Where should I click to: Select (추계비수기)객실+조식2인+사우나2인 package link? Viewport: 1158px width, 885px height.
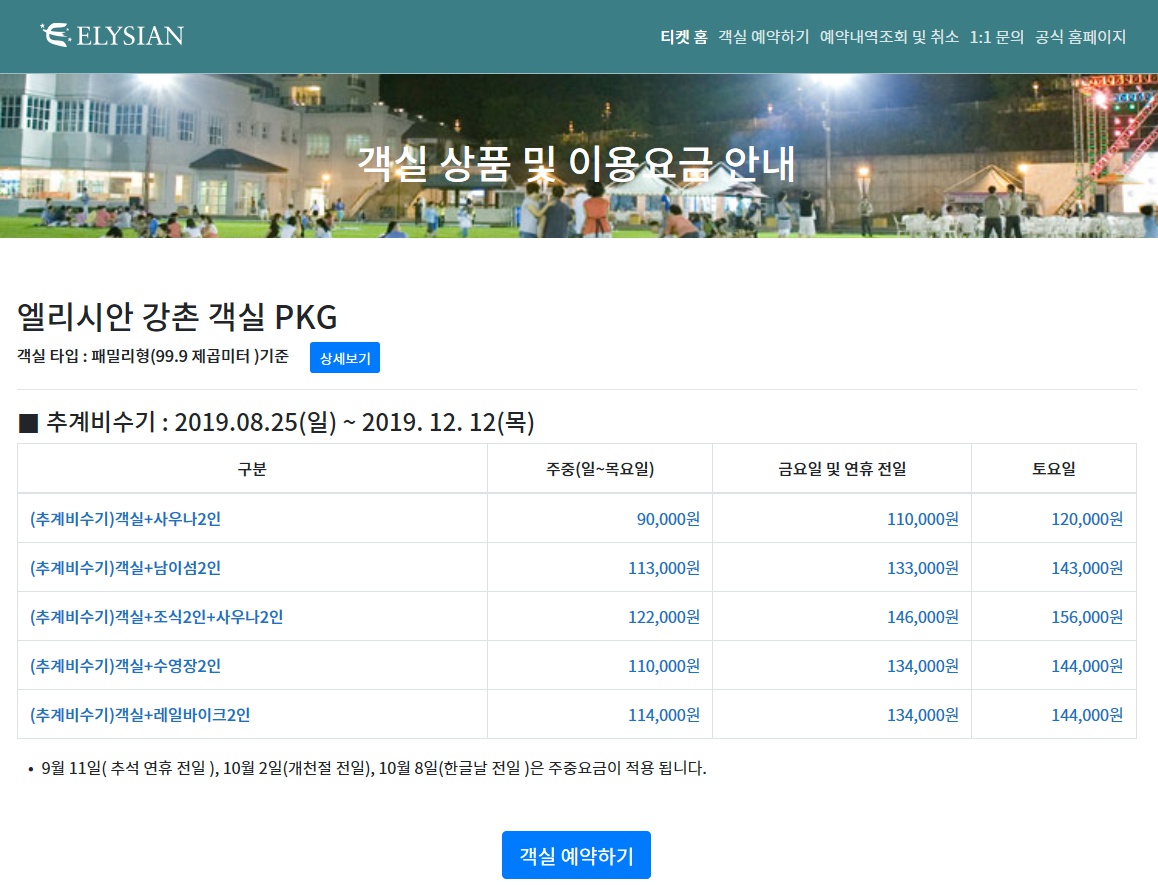click(157, 617)
